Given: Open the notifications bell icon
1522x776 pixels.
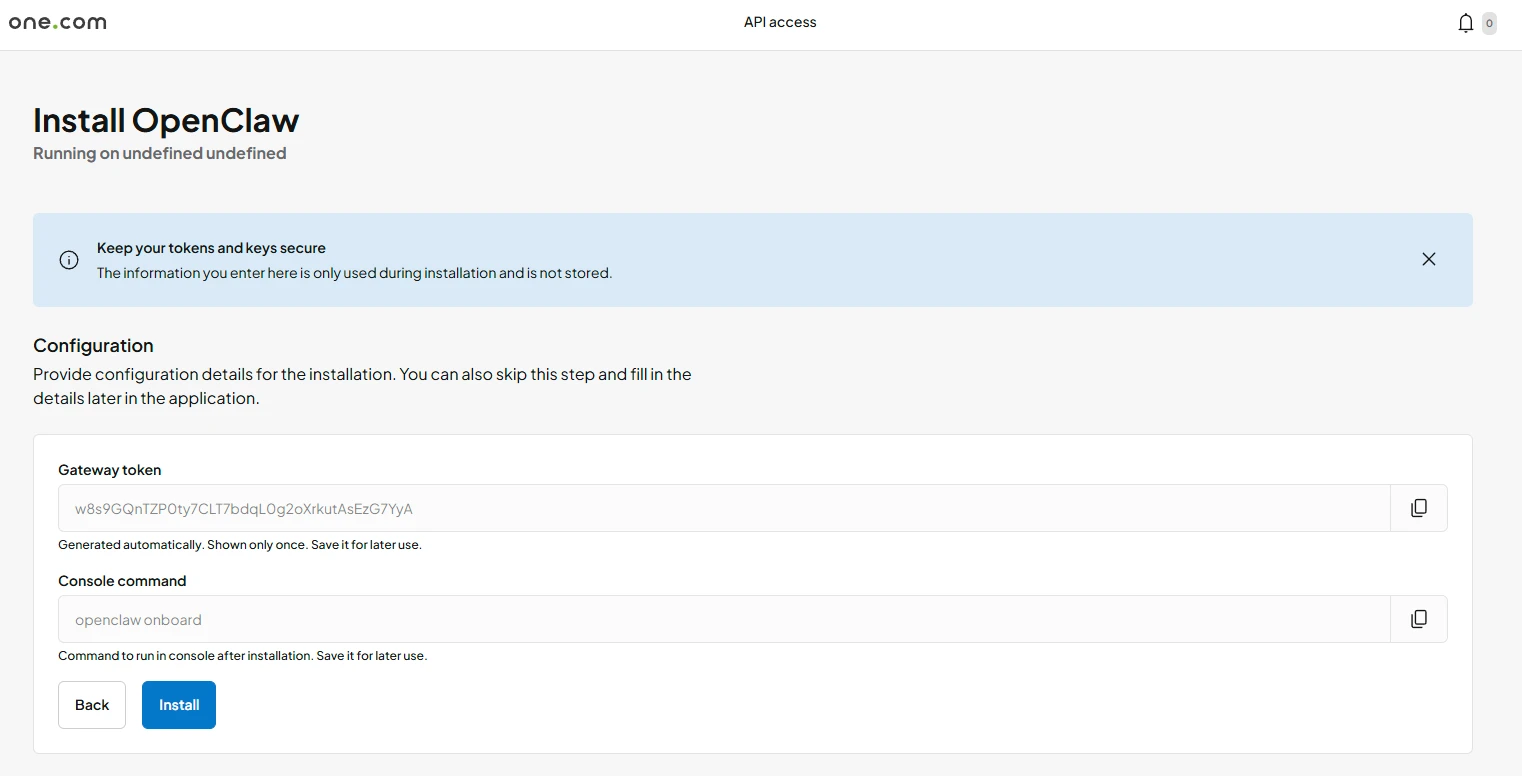Looking at the screenshot, I should 1465,23.
